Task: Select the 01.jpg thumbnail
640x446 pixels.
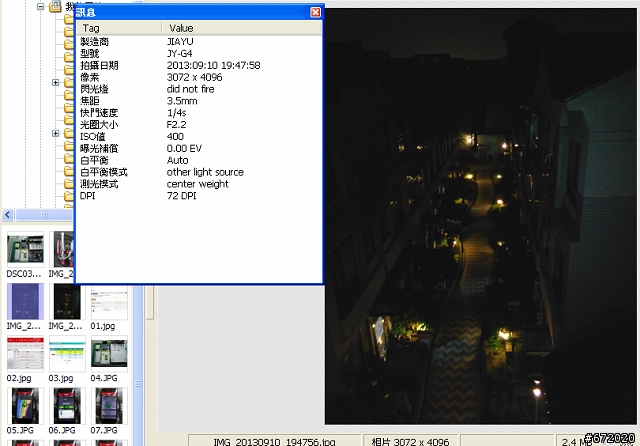Action: pos(109,303)
